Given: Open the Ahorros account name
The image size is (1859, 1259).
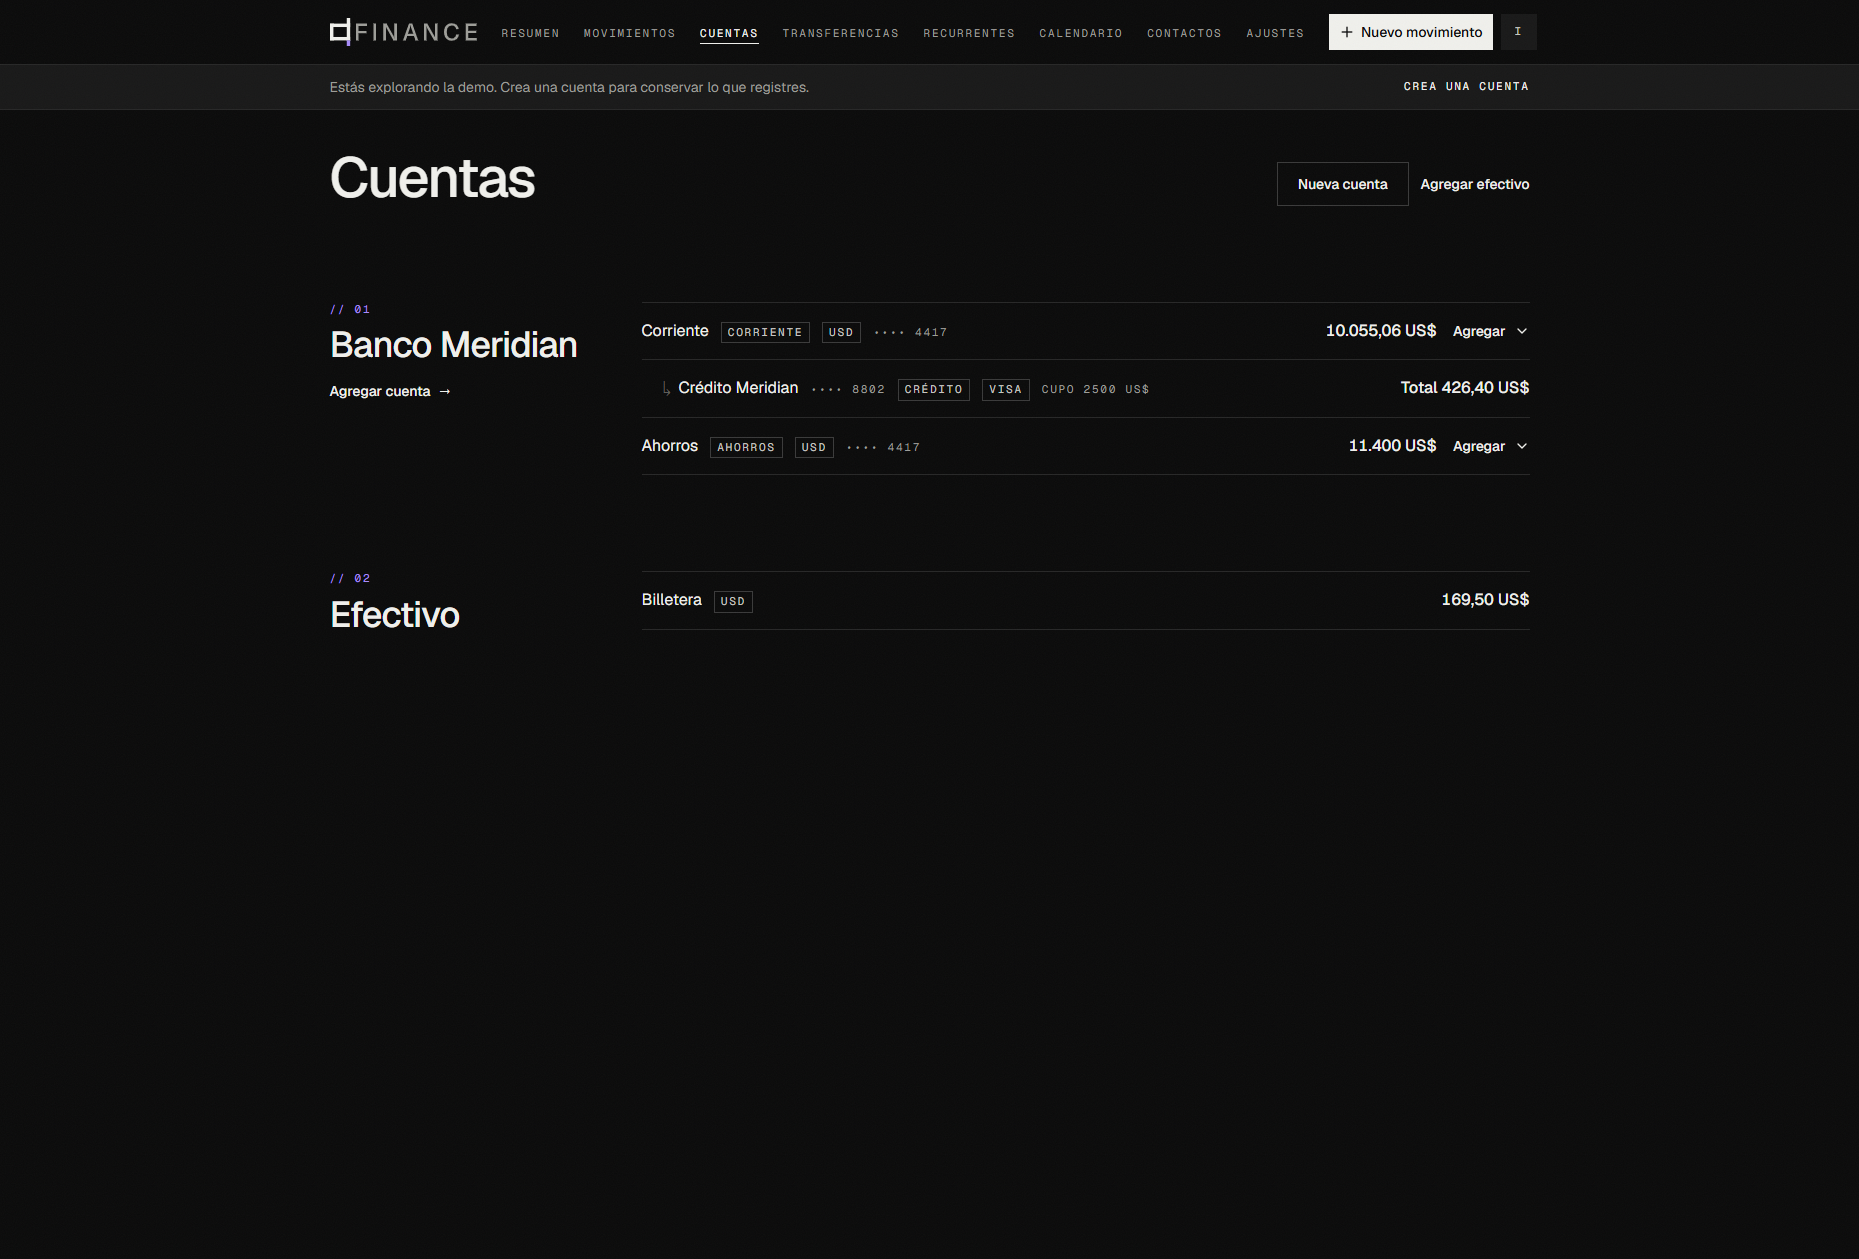Looking at the screenshot, I should (669, 446).
